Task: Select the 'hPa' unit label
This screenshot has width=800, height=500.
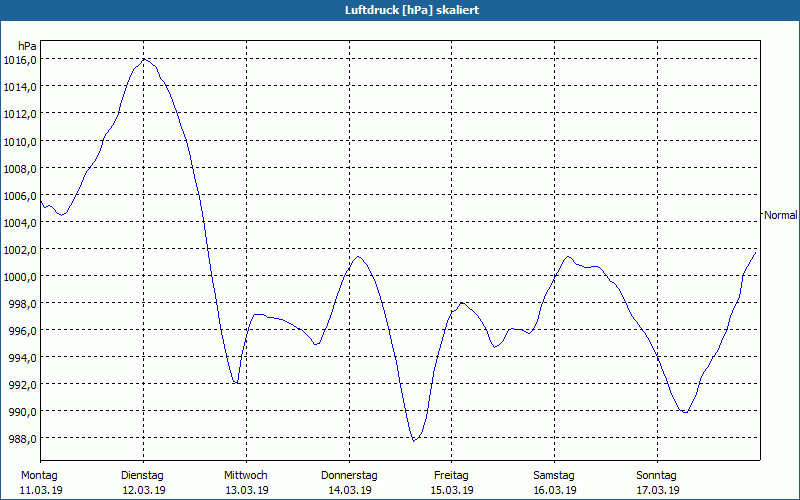Action: point(27,46)
